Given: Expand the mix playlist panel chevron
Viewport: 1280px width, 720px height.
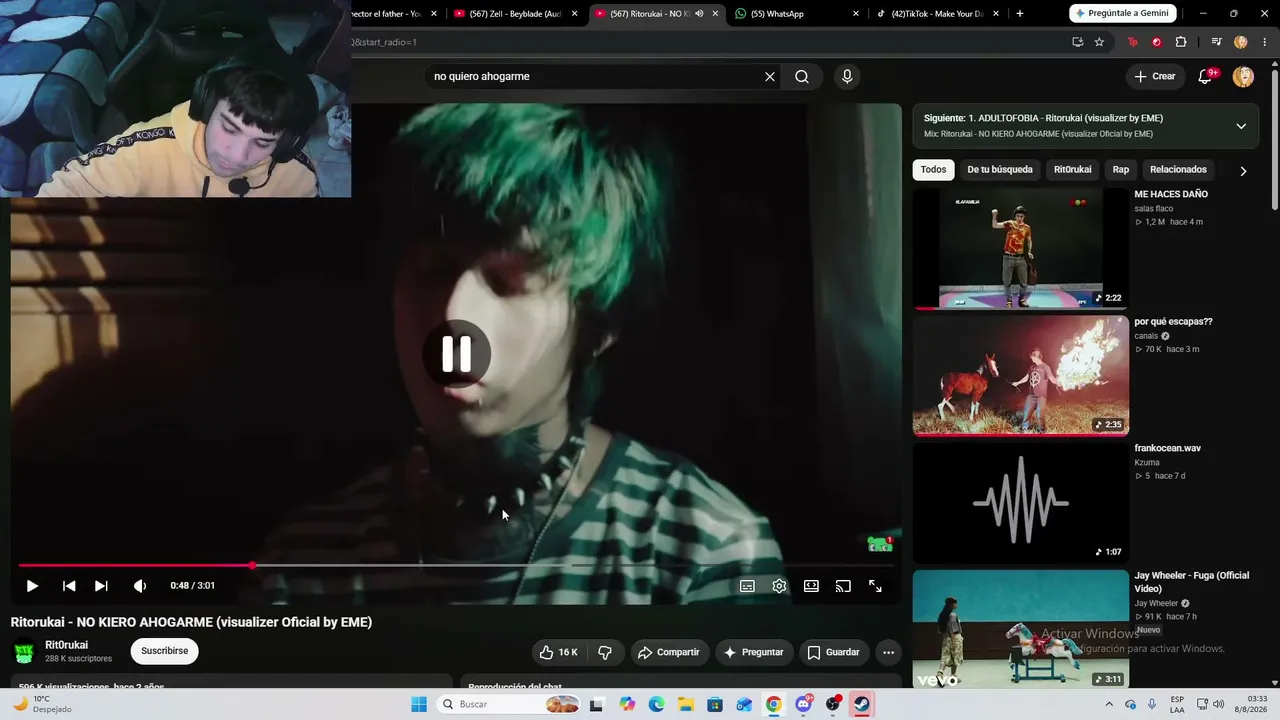Looking at the screenshot, I should [x=1241, y=126].
